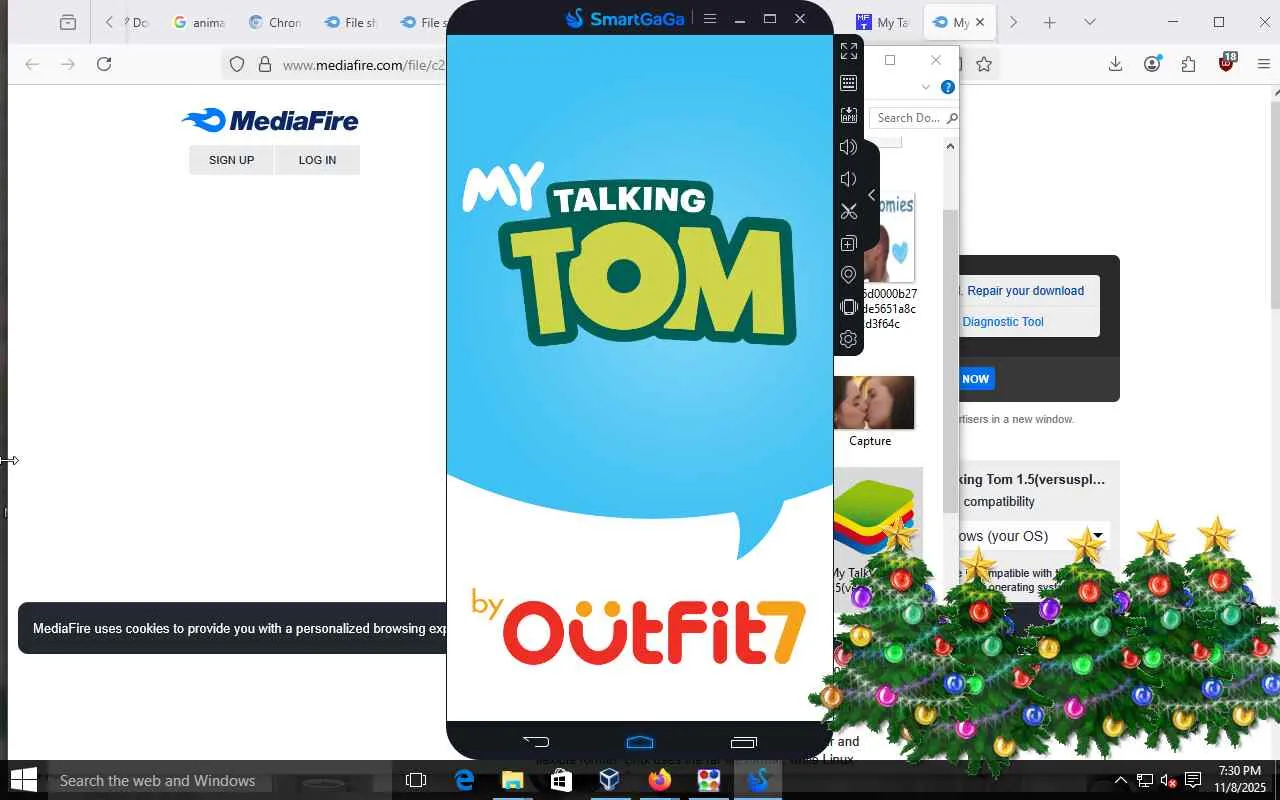This screenshot has height=800, width=1280.
Task: Collapse the SmartGaGa side toolbar arrow
Action: tap(872, 195)
